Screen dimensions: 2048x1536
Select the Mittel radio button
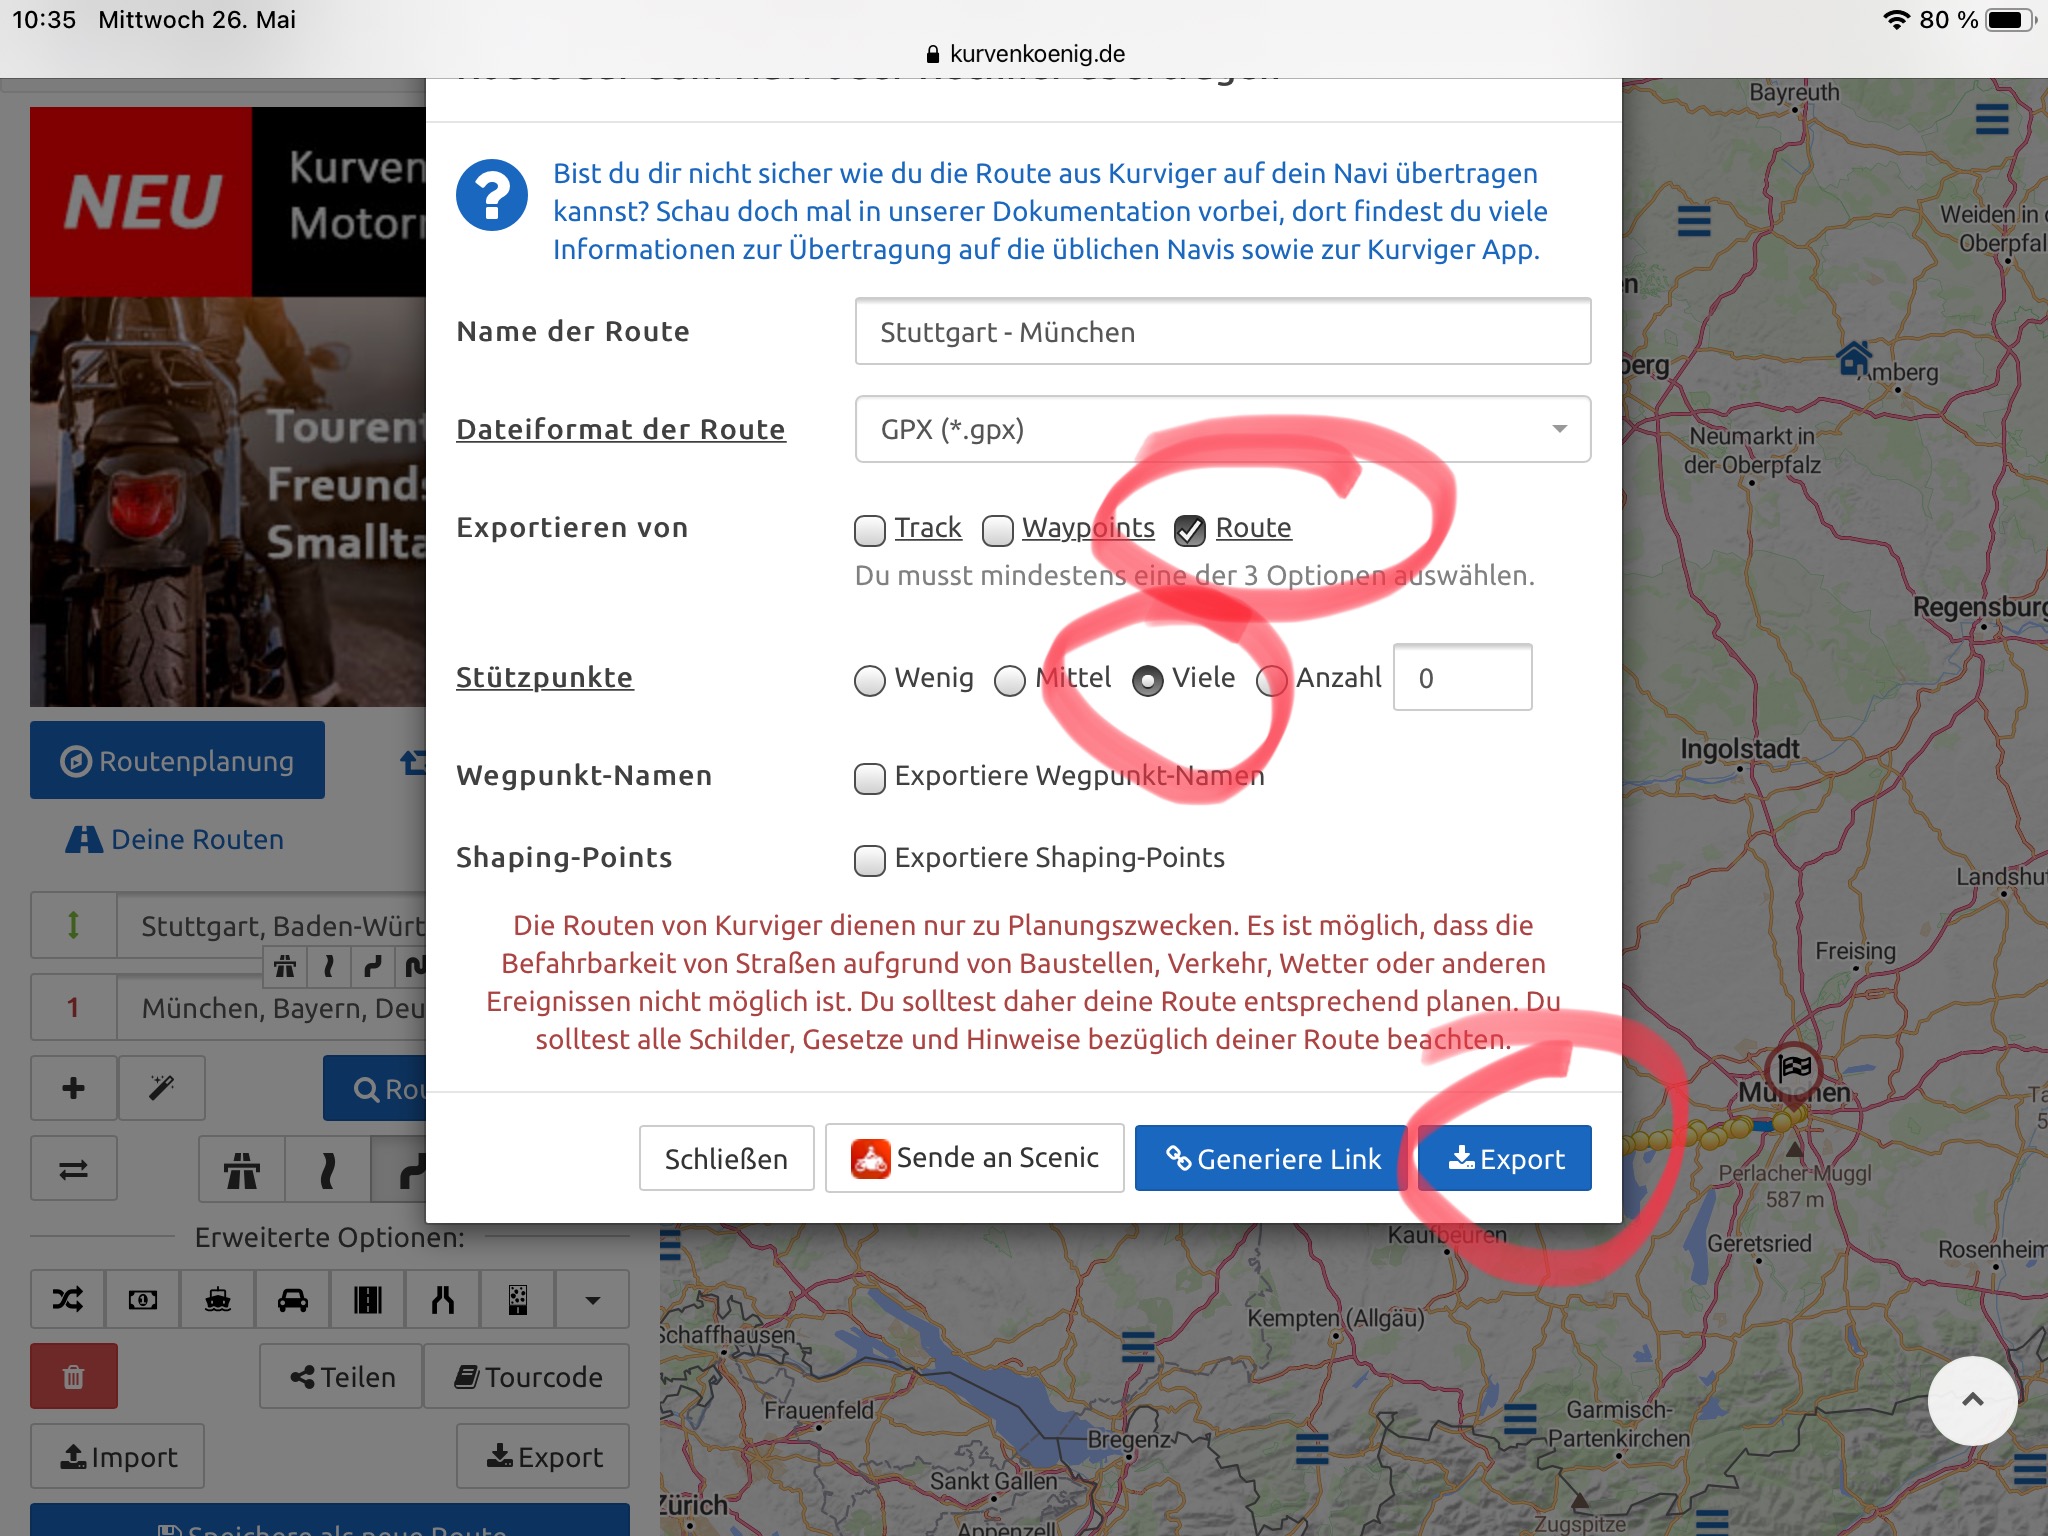coord(1010,680)
